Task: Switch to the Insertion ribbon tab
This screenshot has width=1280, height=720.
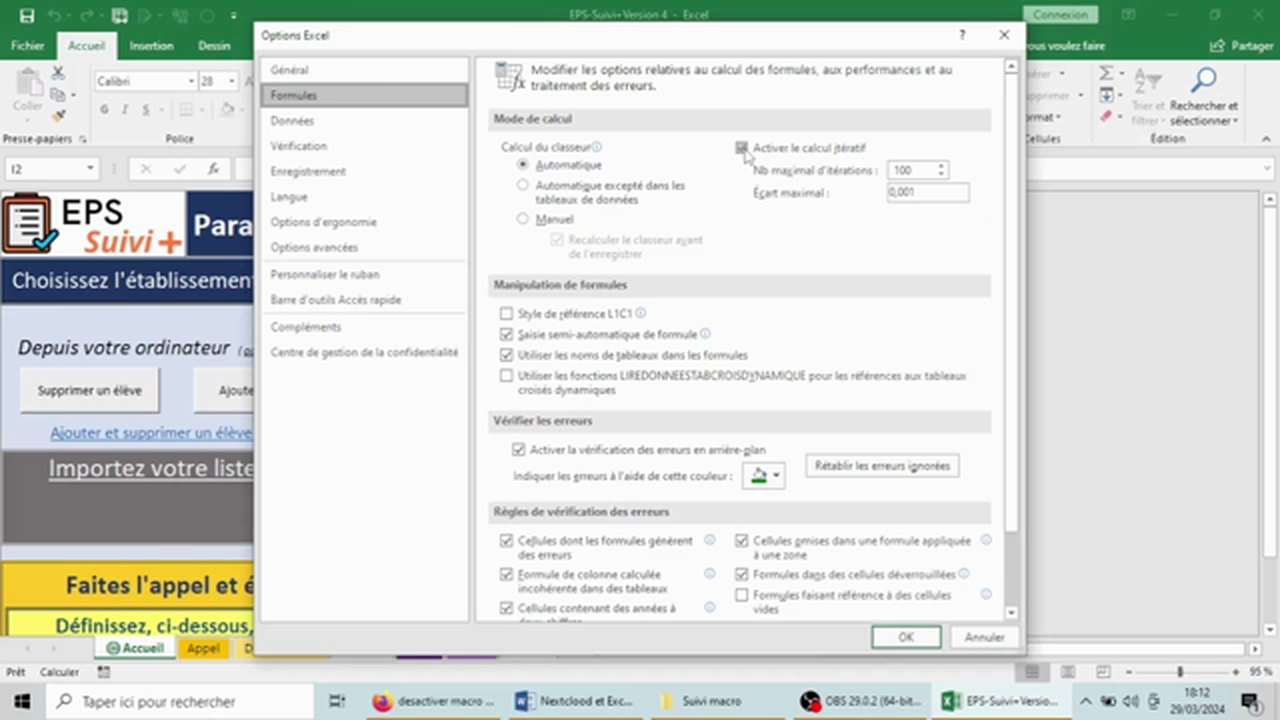Action: tap(151, 45)
